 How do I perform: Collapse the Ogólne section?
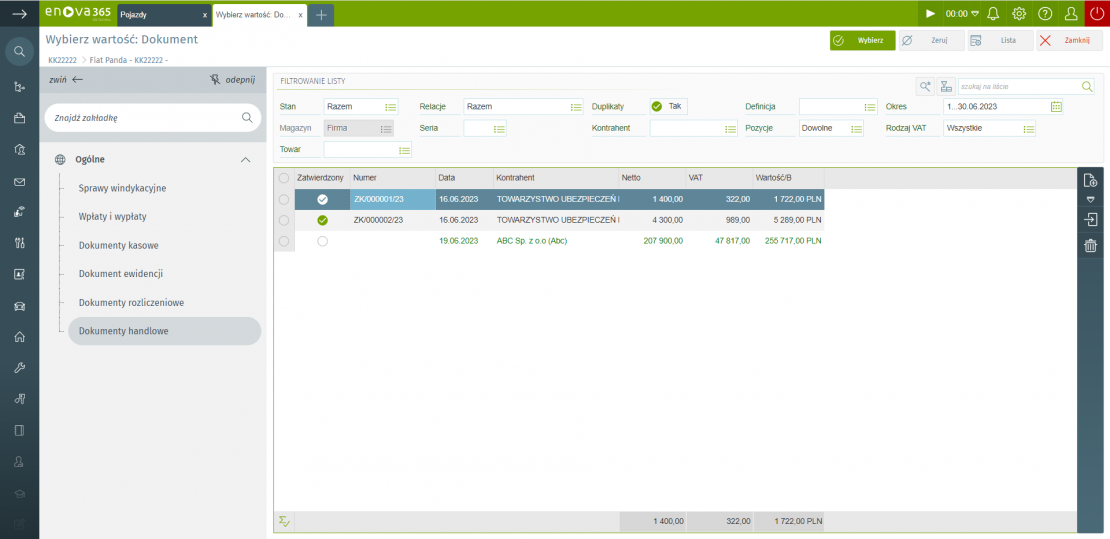coord(245,159)
